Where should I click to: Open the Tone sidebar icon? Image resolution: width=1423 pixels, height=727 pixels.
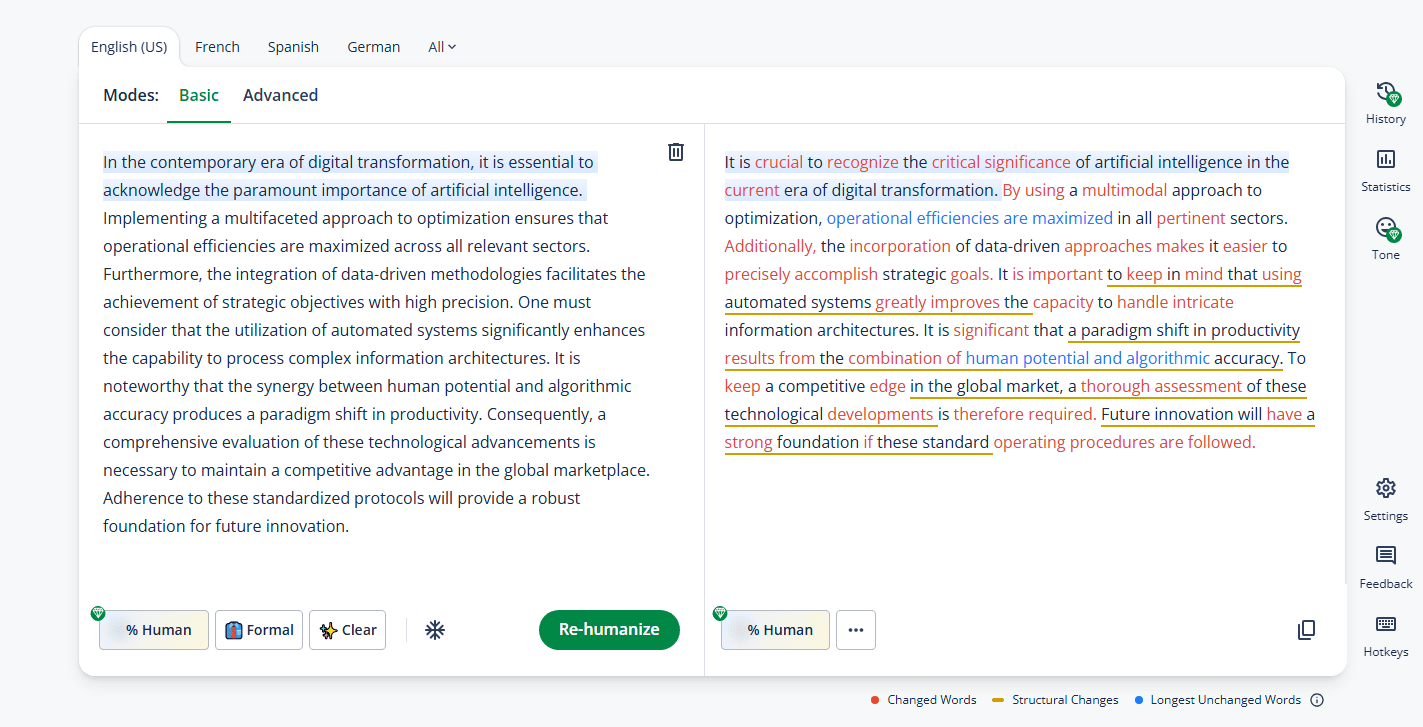pos(1385,229)
